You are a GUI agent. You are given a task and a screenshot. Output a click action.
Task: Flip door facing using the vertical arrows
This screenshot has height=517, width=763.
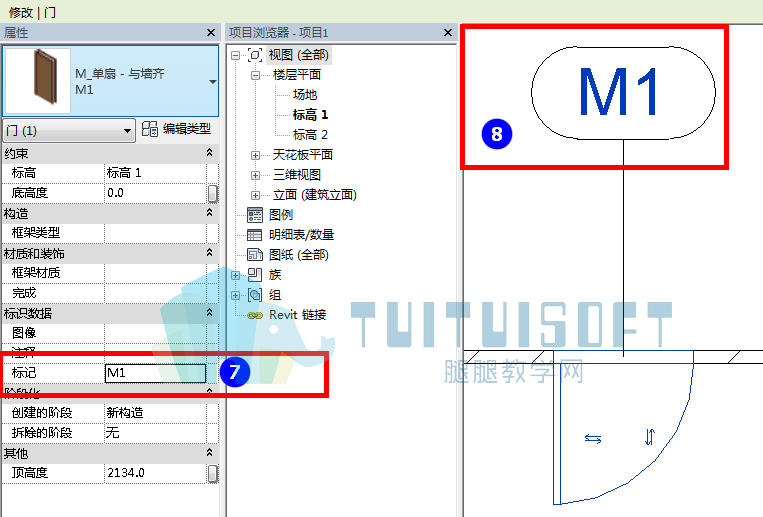point(650,437)
